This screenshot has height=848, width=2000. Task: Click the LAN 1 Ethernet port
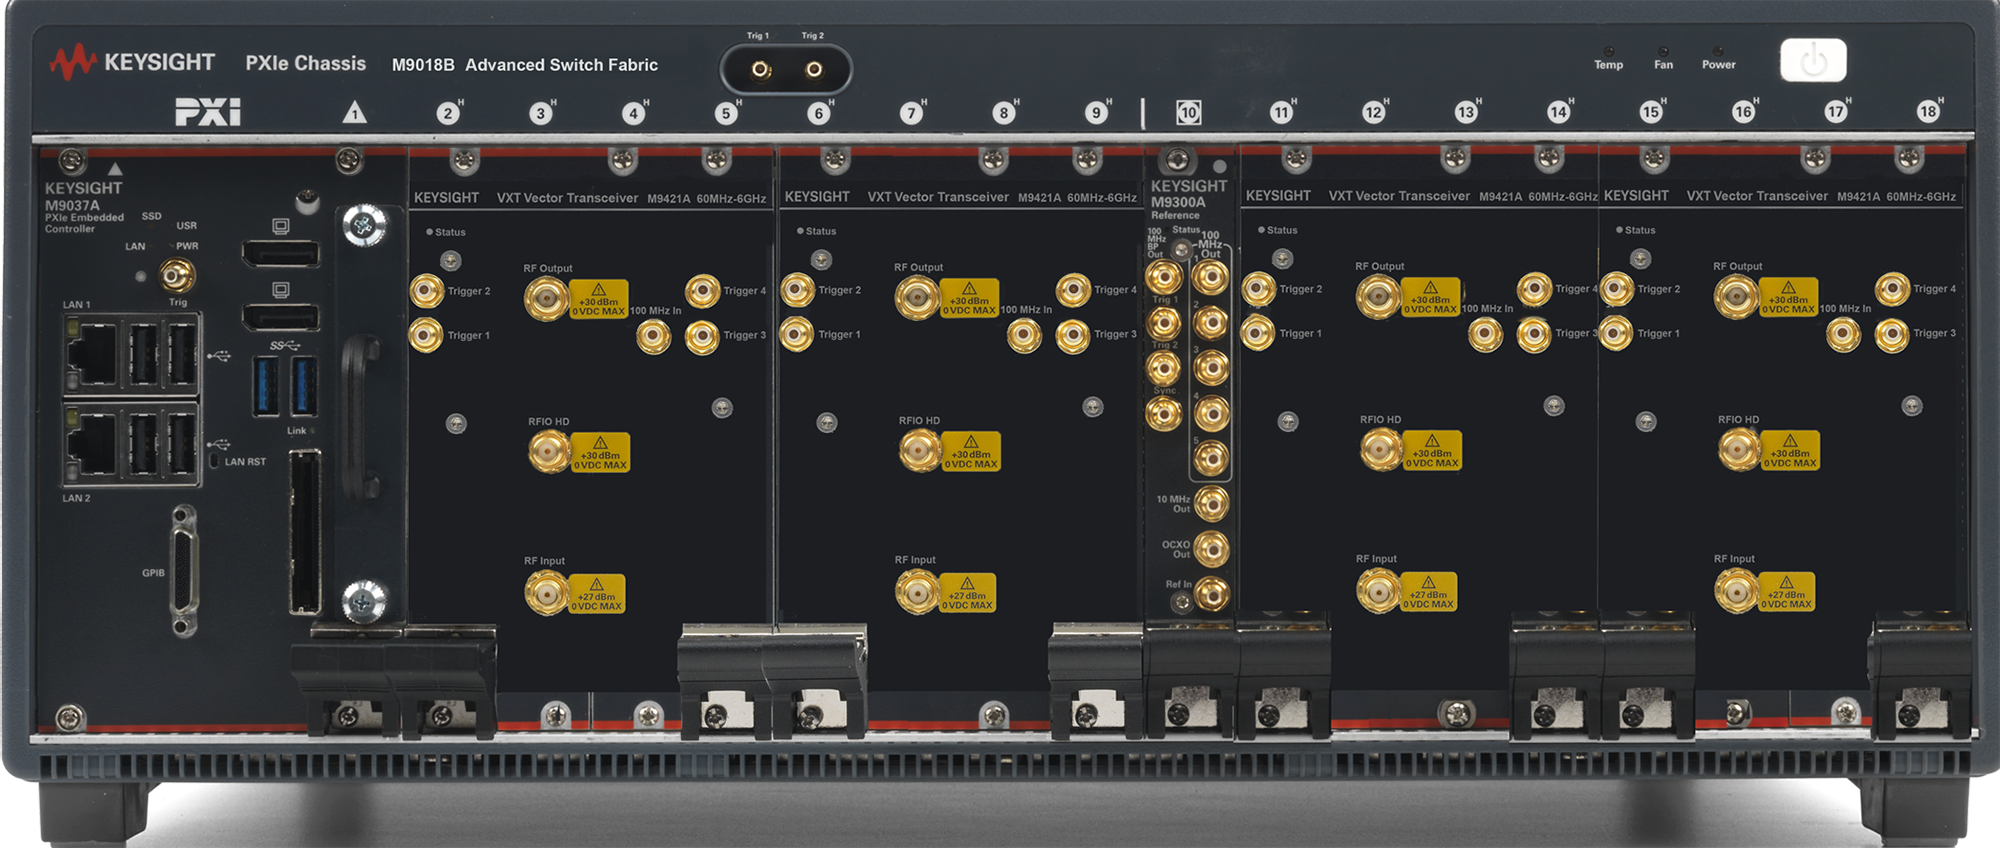point(91,352)
